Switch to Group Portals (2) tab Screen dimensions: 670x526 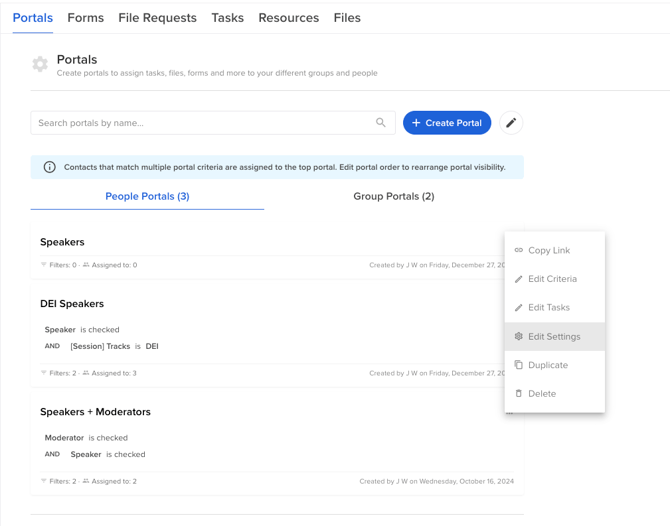coord(393,196)
